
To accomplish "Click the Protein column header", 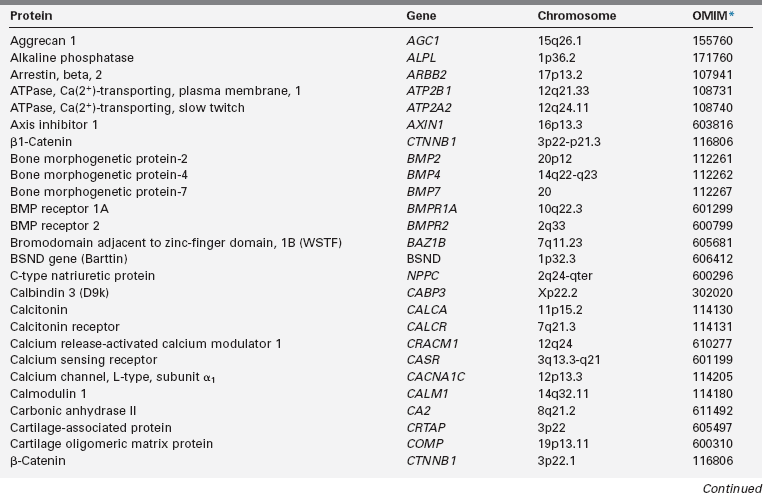I will tap(32, 17).
